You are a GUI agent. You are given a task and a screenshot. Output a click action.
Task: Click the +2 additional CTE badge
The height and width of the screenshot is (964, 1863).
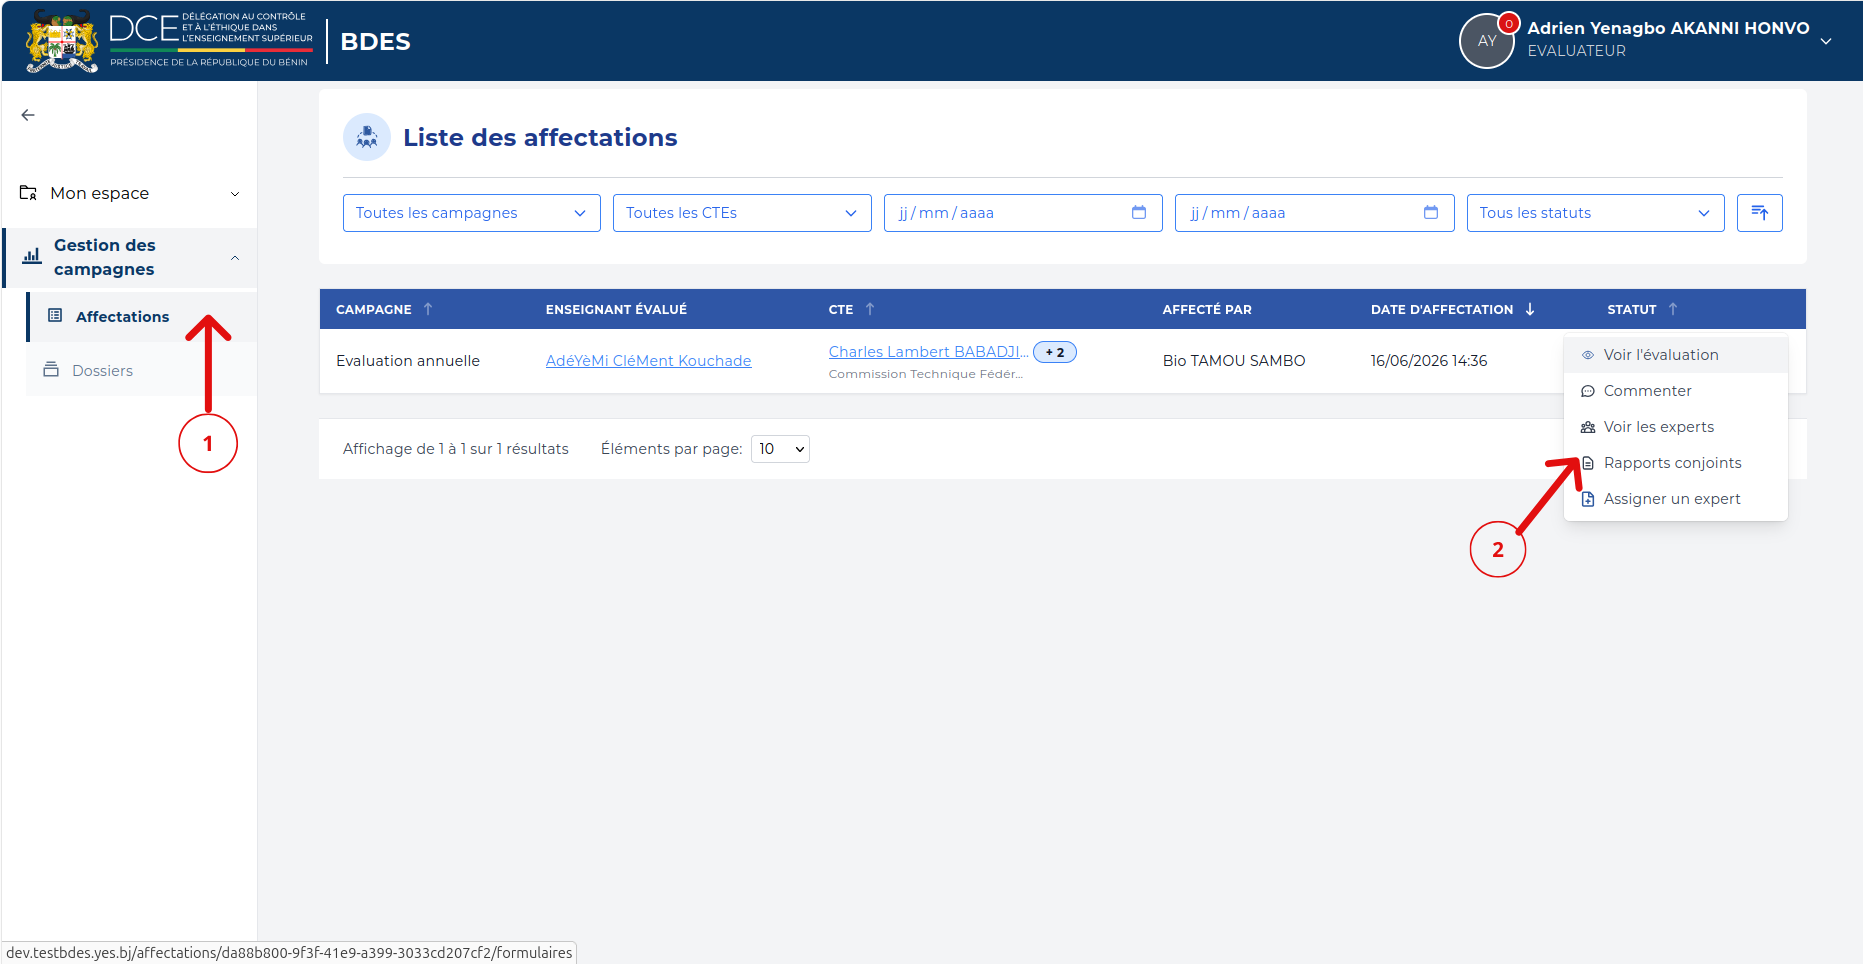click(x=1054, y=352)
